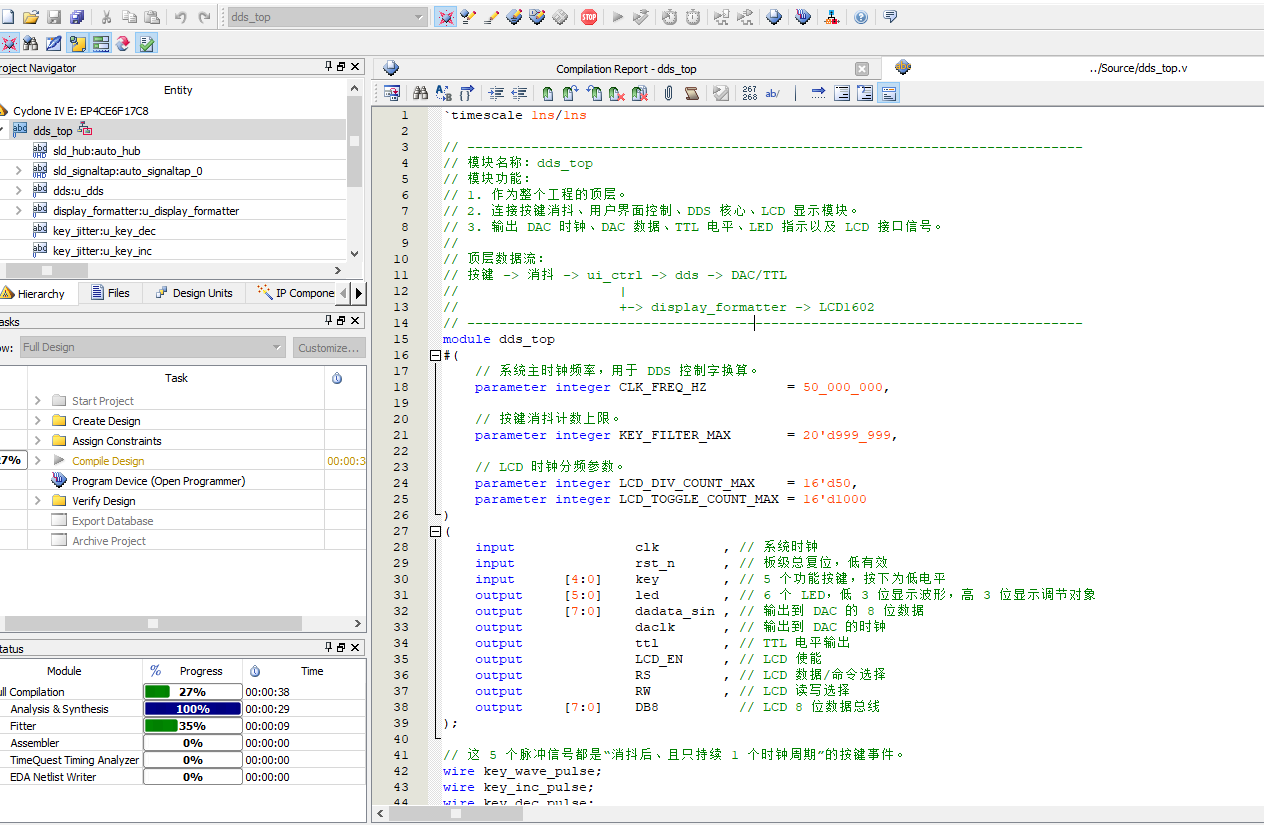Select the key_jitter:u_key_dec entity

pos(104,231)
